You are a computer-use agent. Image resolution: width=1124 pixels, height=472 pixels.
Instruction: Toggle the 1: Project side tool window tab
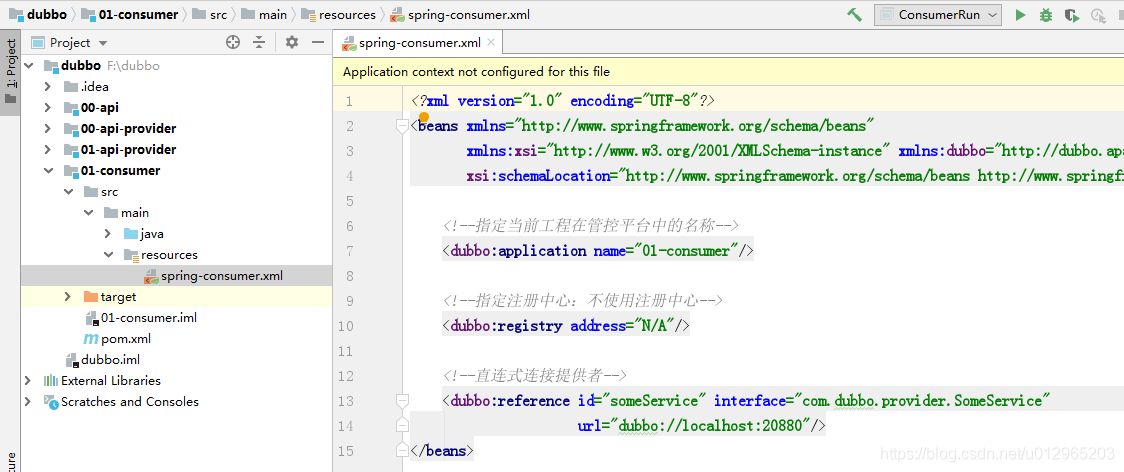[x=10, y=72]
